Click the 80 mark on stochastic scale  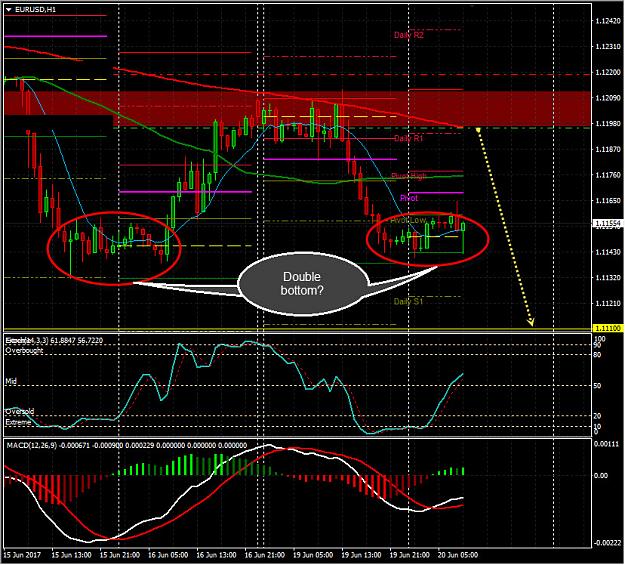pos(597,354)
